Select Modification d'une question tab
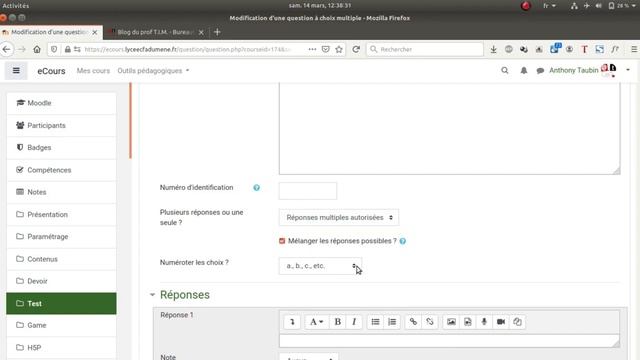 (x=49, y=32)
